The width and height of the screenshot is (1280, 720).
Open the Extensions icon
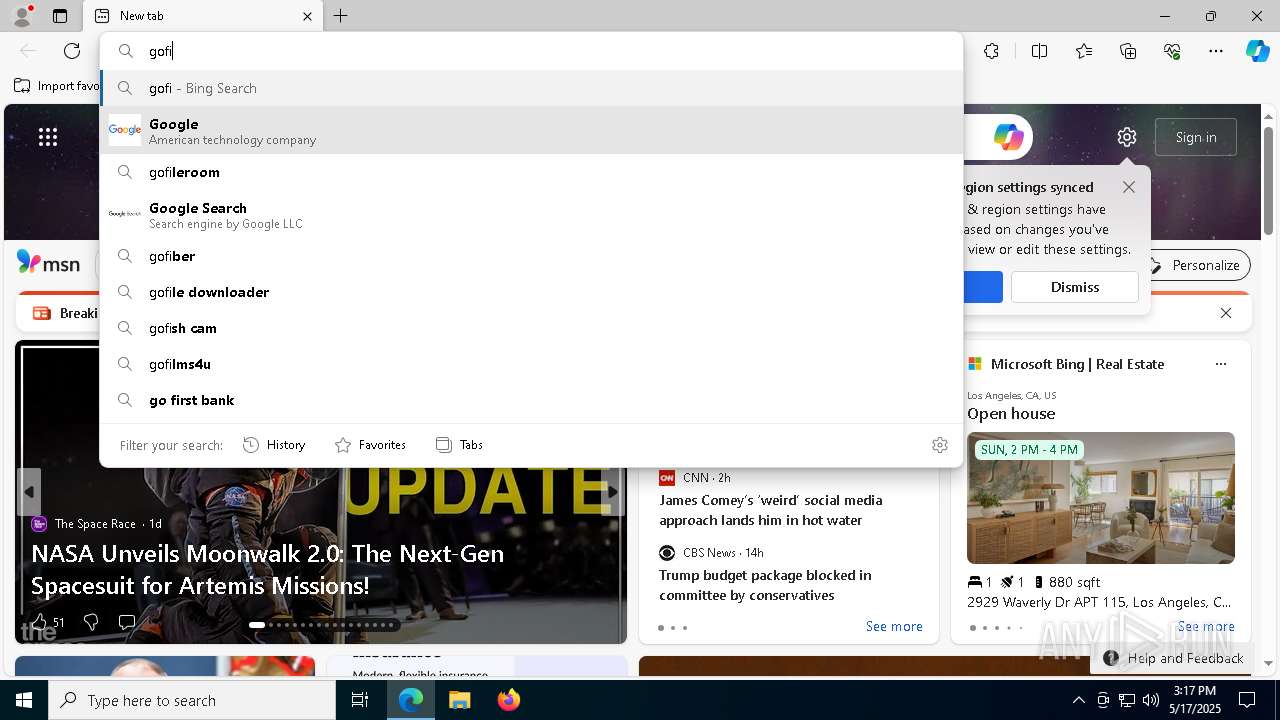pyautogui.click(x=991, y=51)
